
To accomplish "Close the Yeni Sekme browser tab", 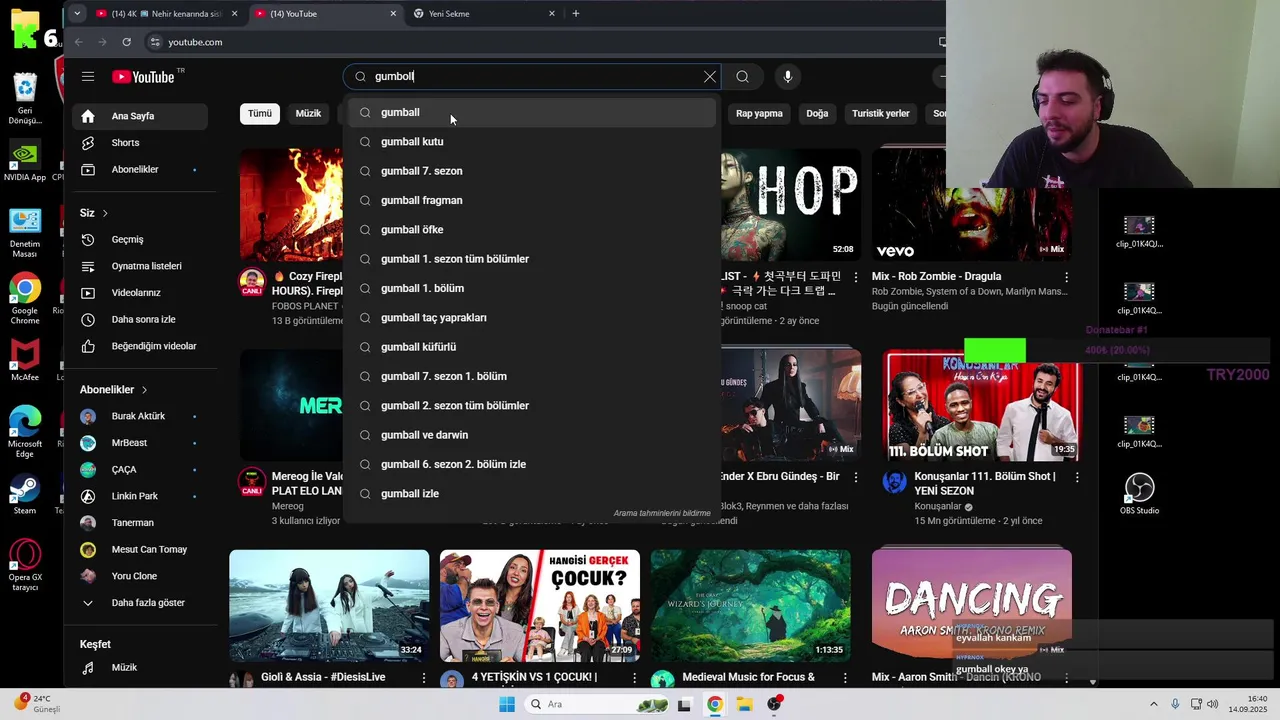I will coord(551,14).
